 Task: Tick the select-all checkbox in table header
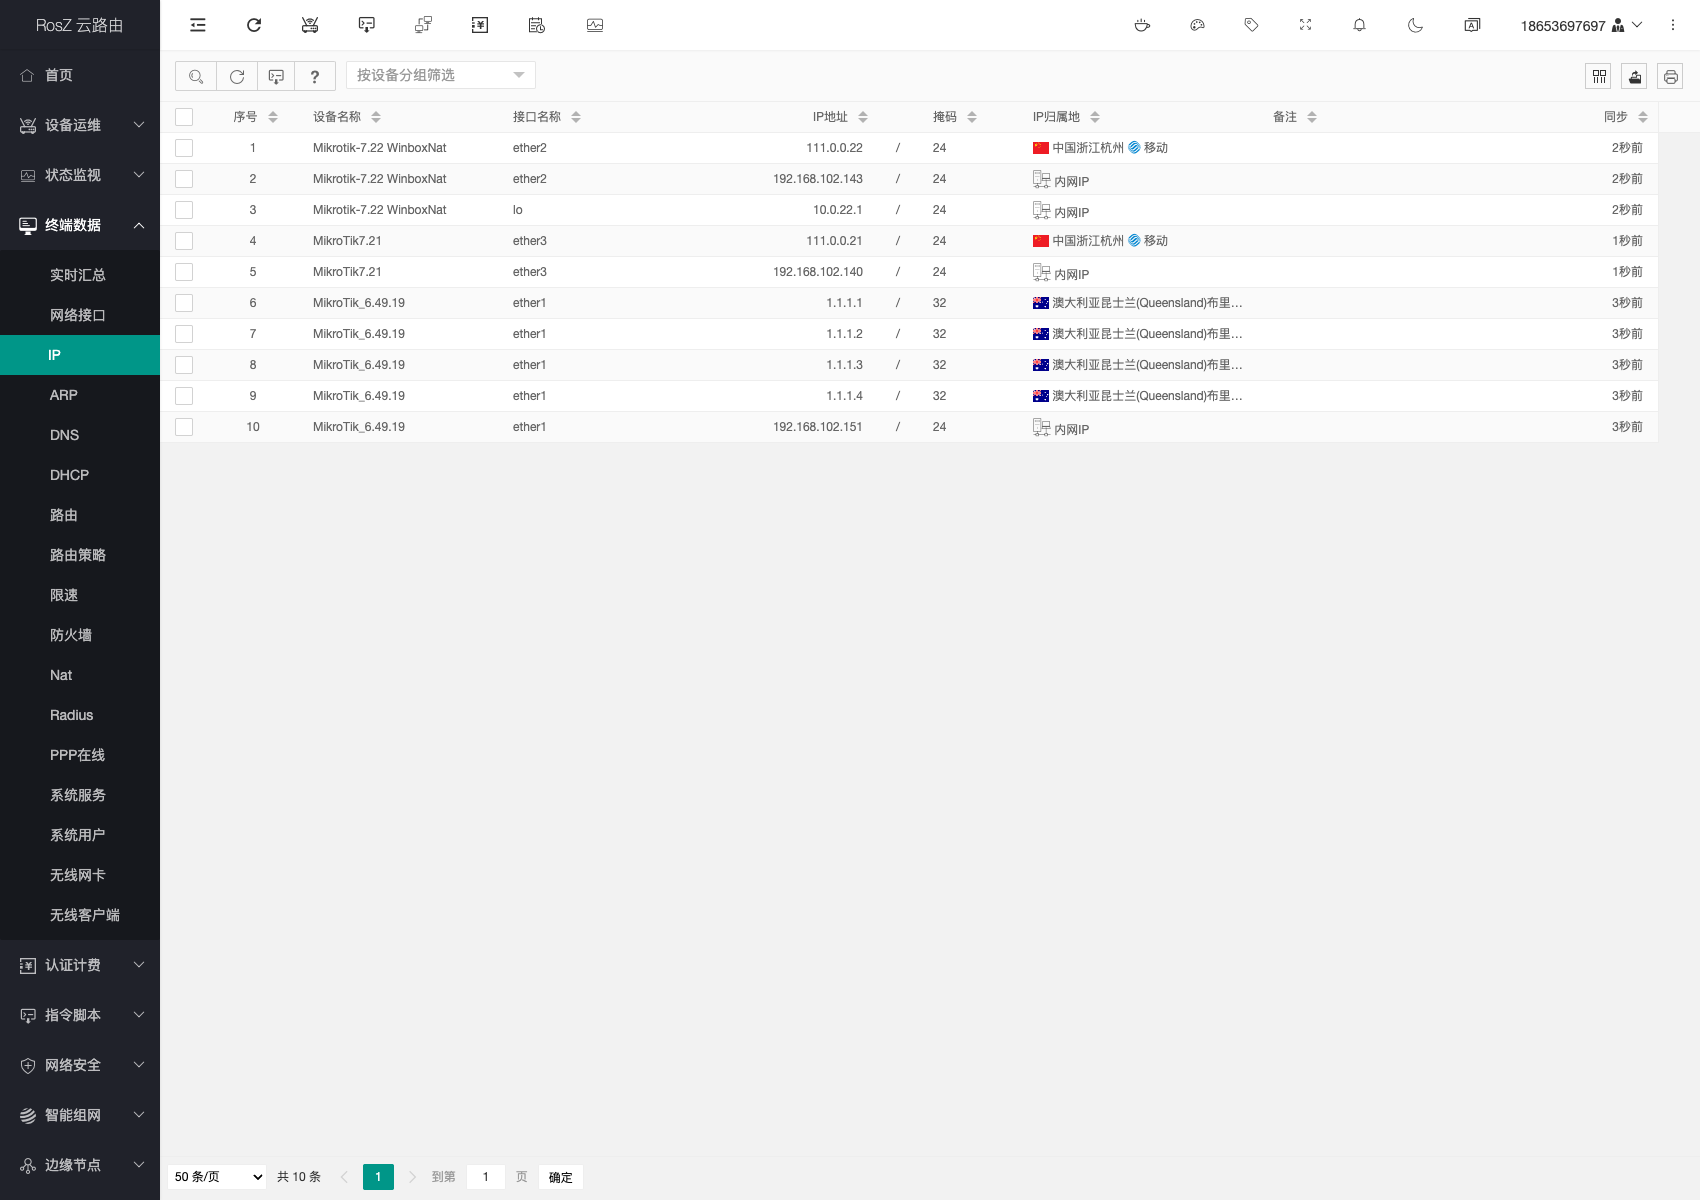184,117
